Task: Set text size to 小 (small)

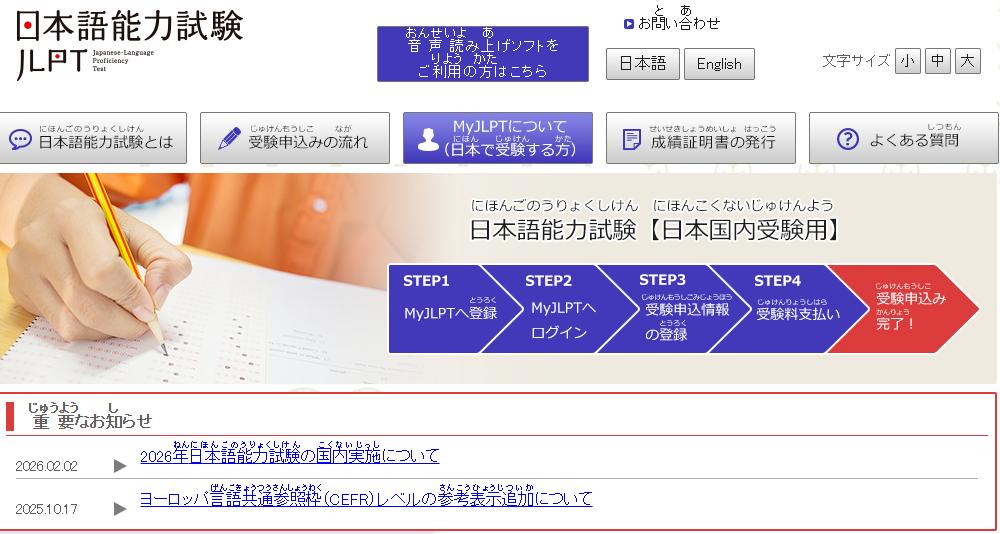Action: pyautogui.click(x=907, y=61)
